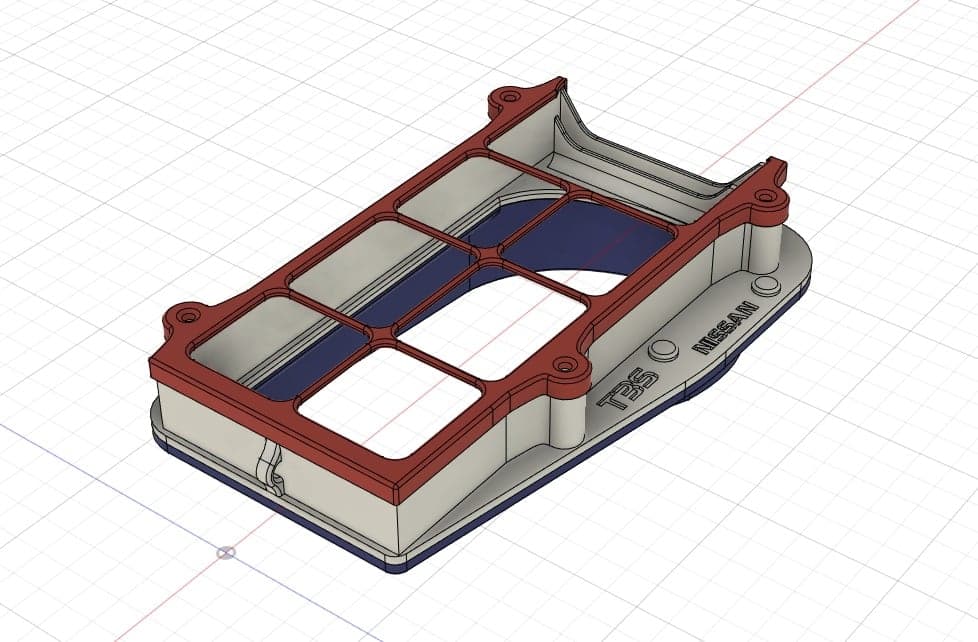This screenshot has height=642, width=978.
Task: Select the embossed NISSAN text on the model
Action: point(725,328)
